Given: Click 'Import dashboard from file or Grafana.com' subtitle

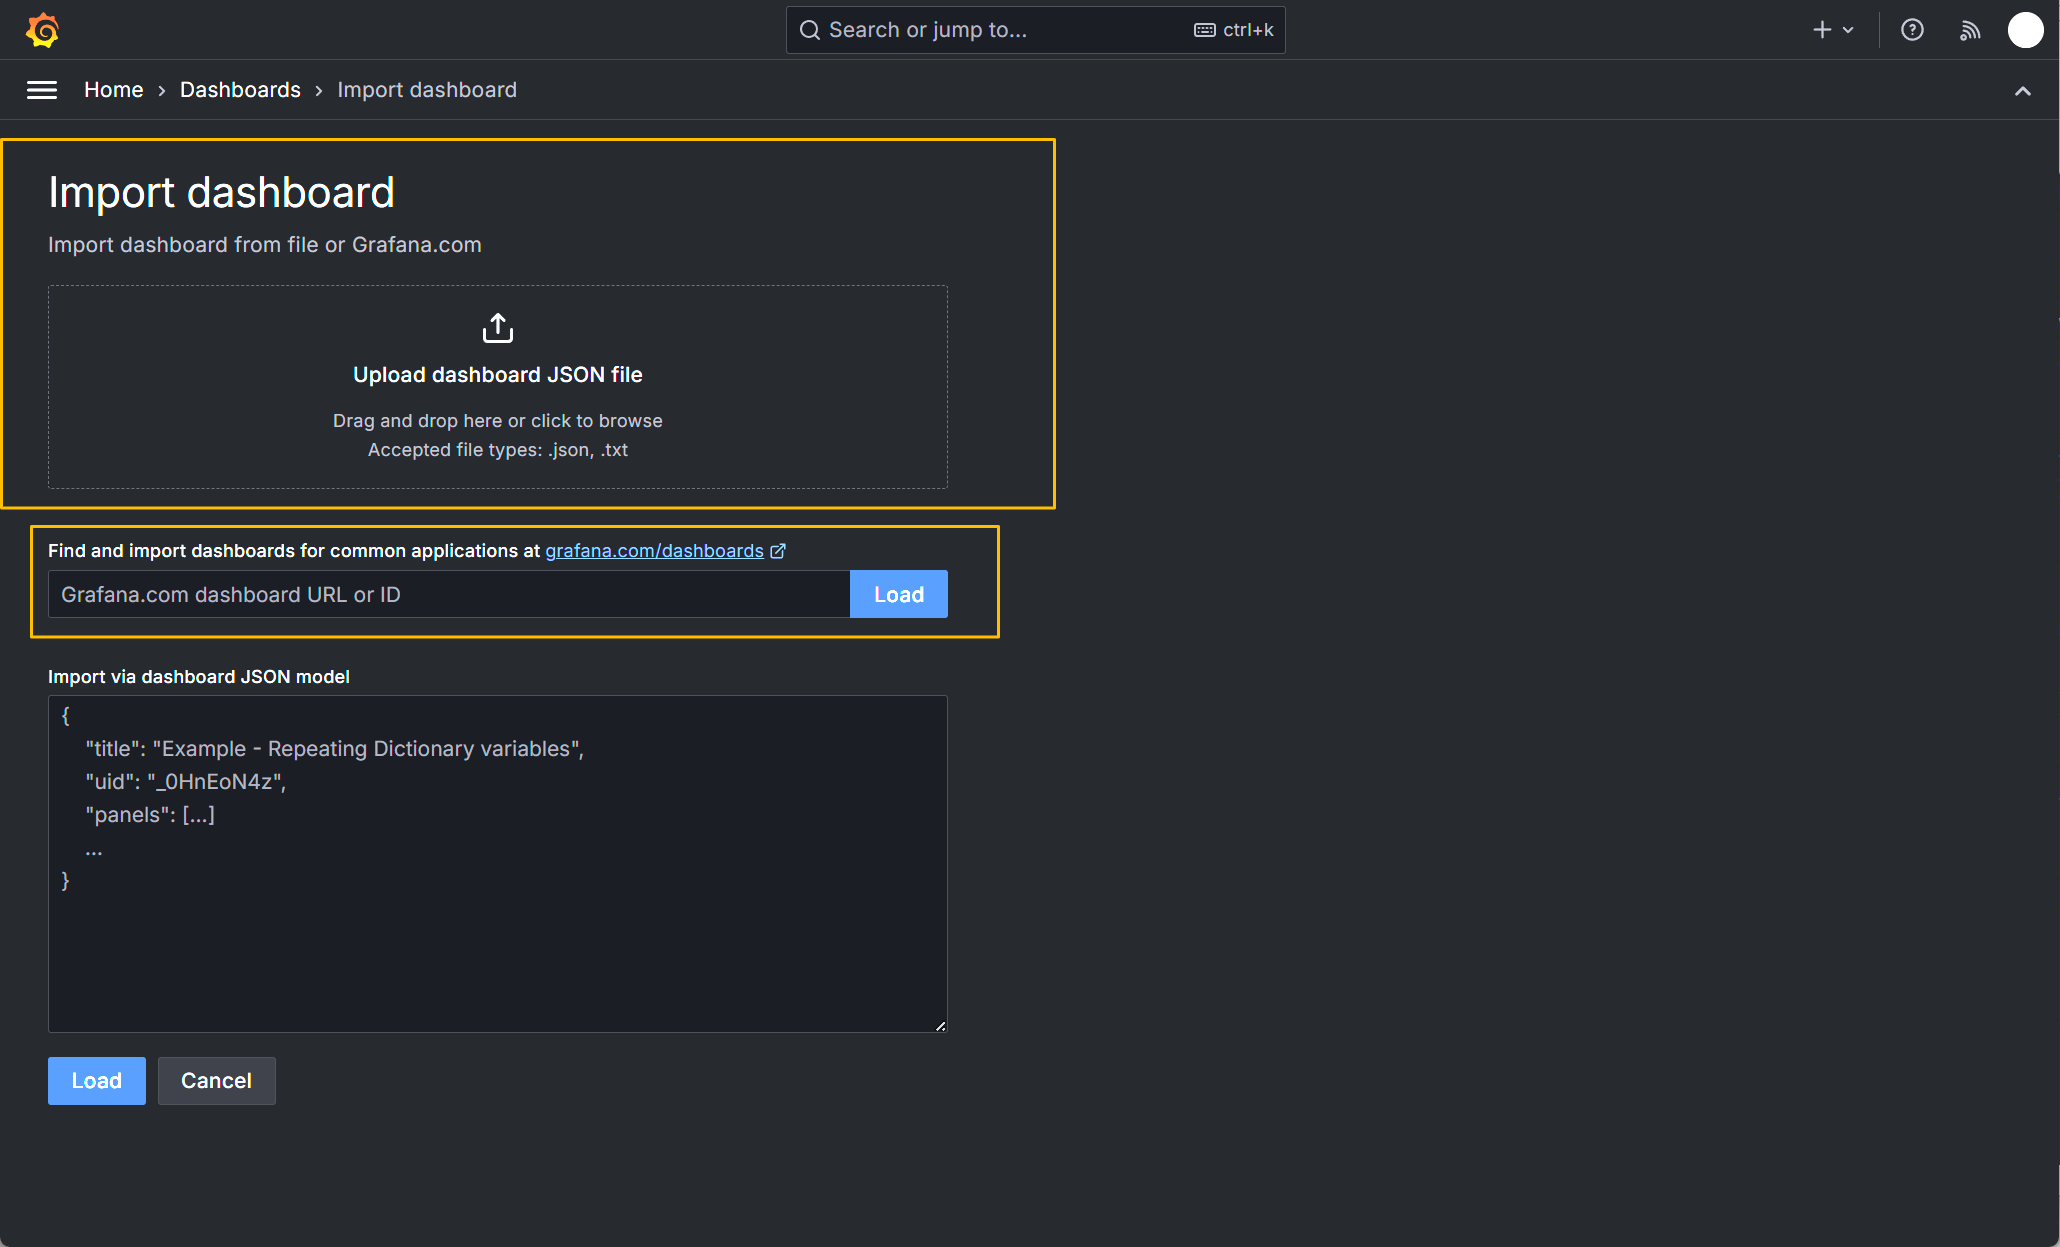Looking at the screenshot, I should pos(265,245).
